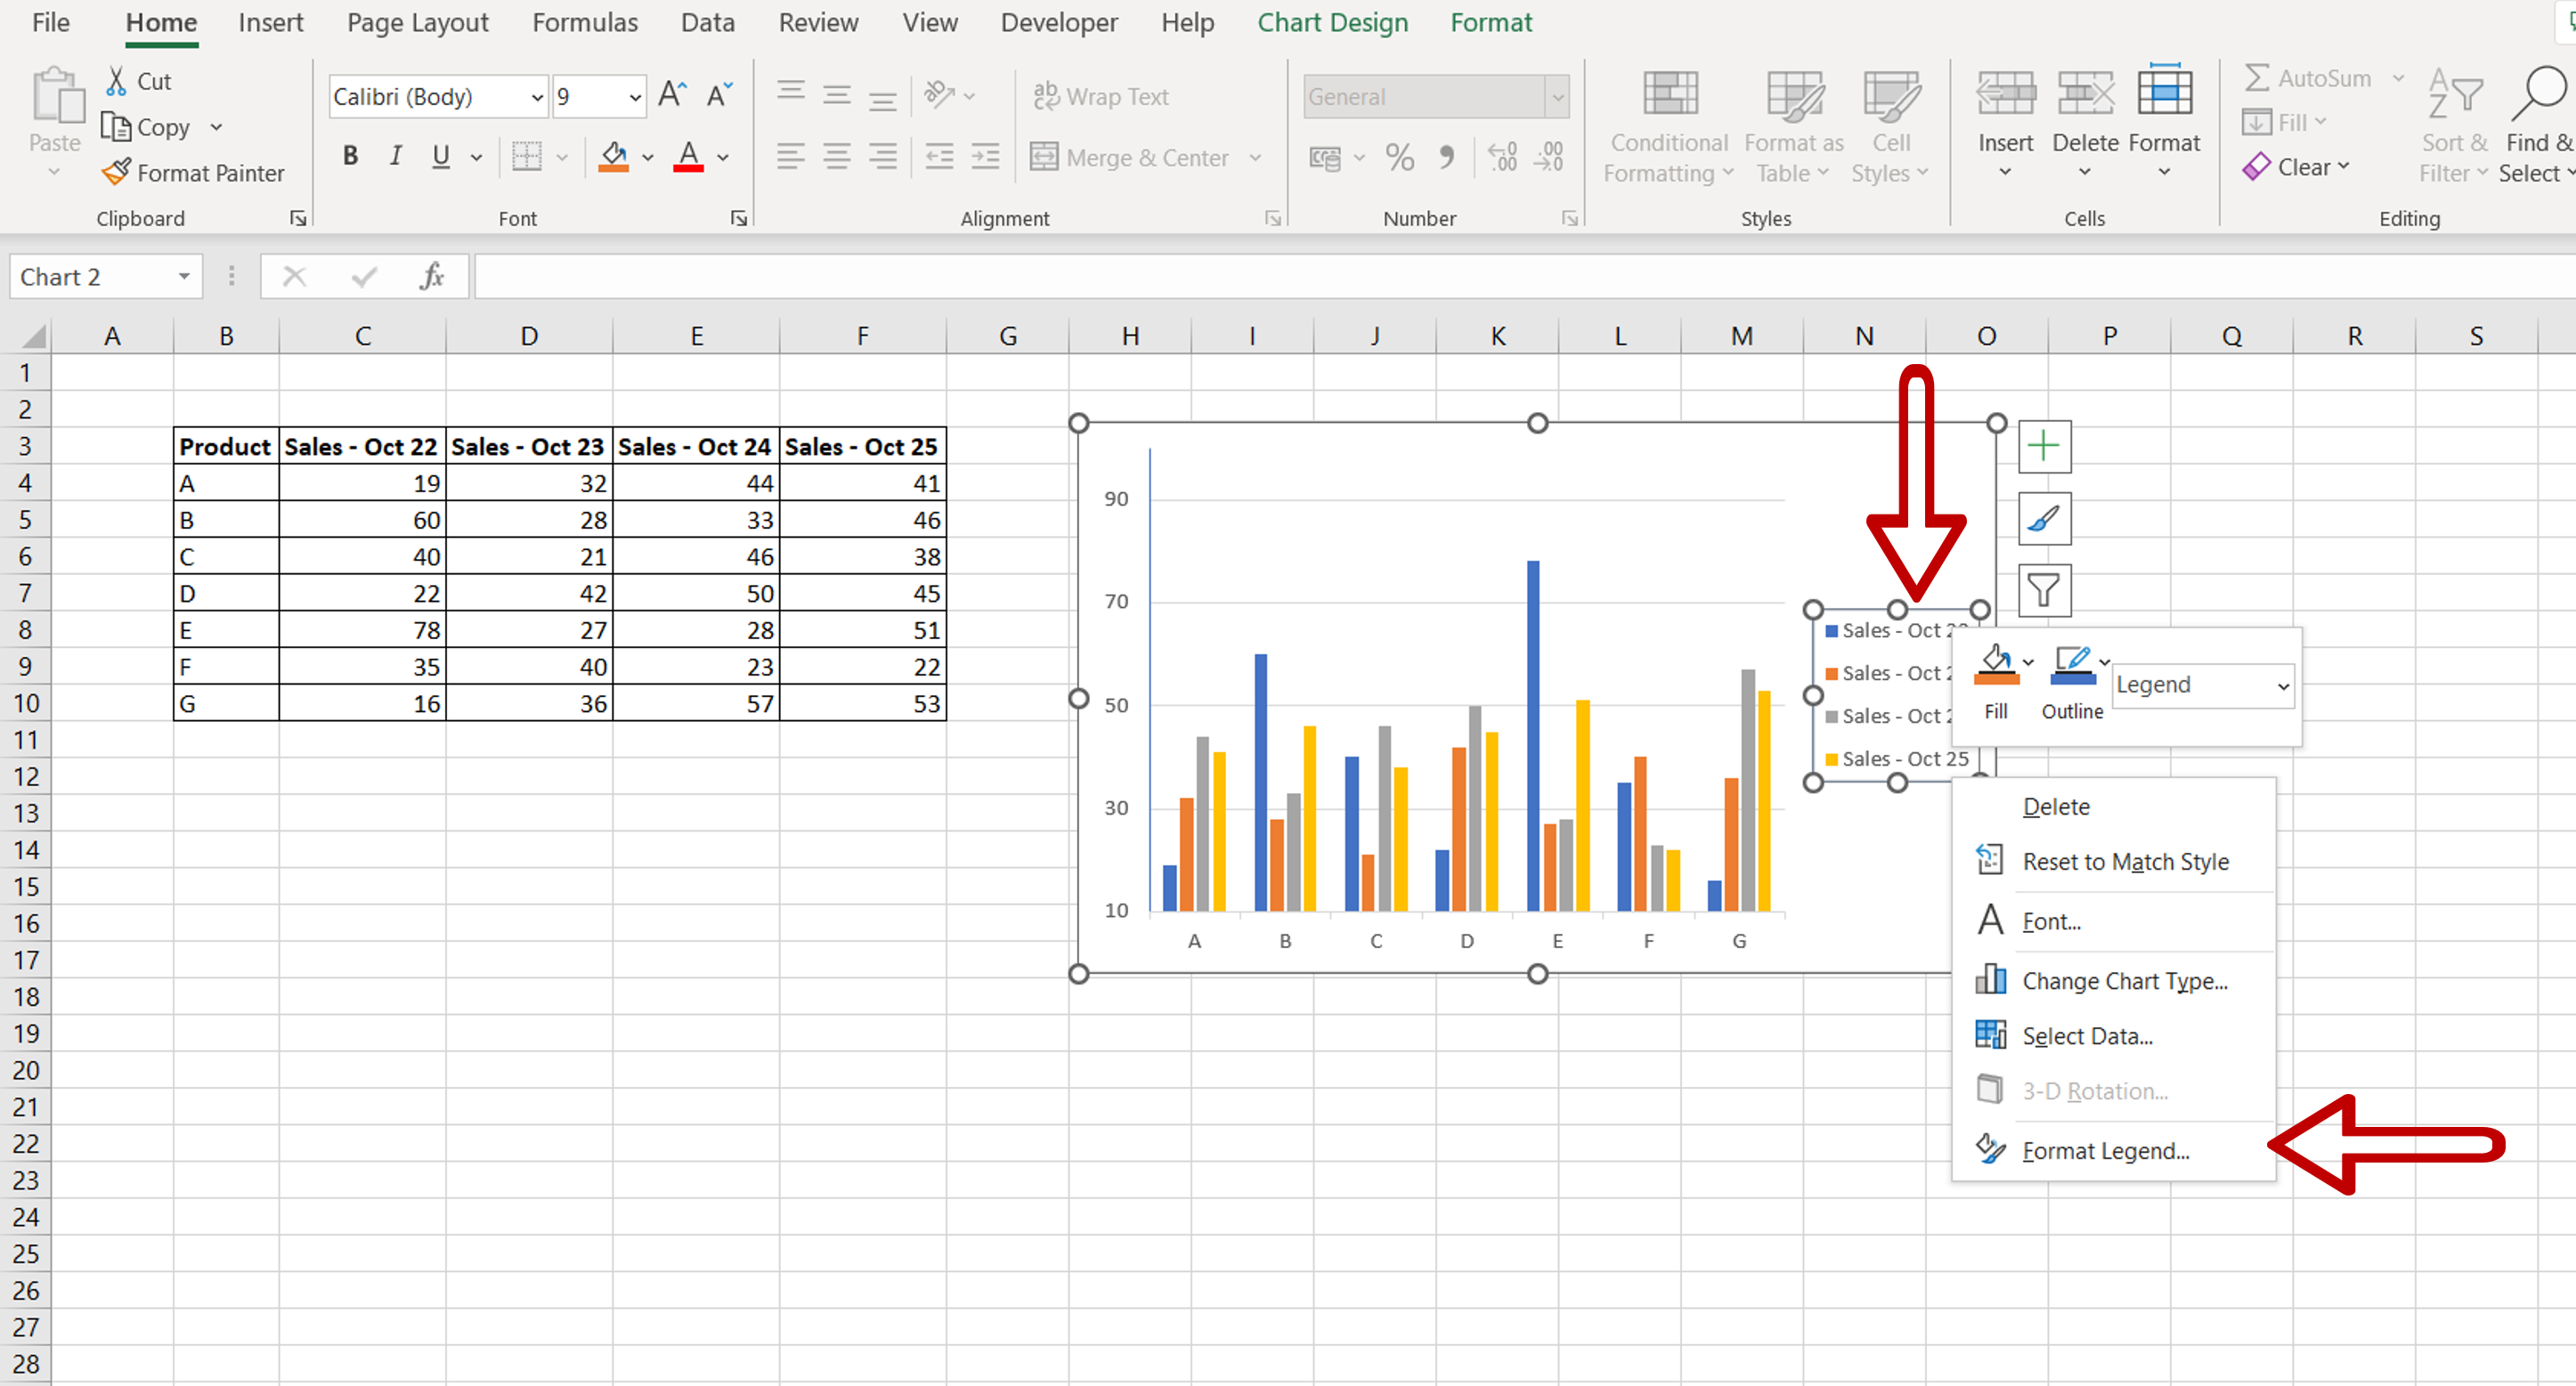Click the Add Chart Element icon

[x=2044, y=445]
